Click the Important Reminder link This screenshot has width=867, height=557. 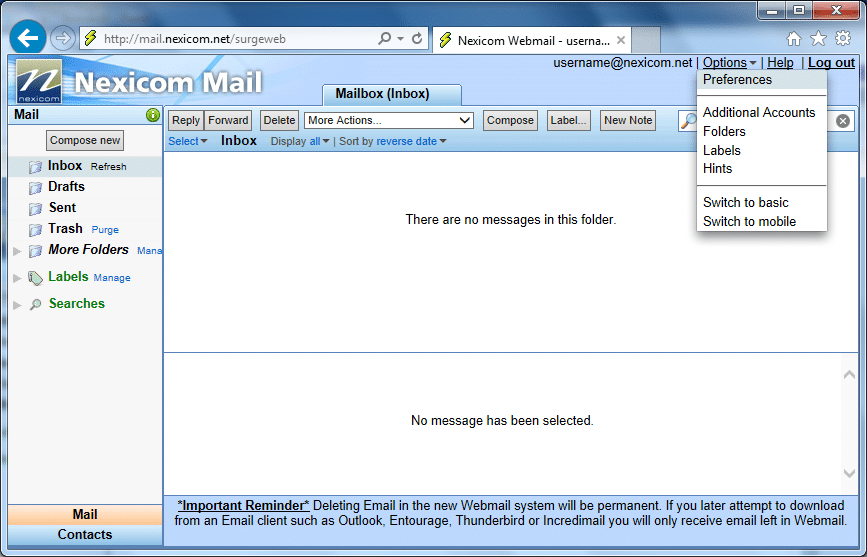coord(243,506)
